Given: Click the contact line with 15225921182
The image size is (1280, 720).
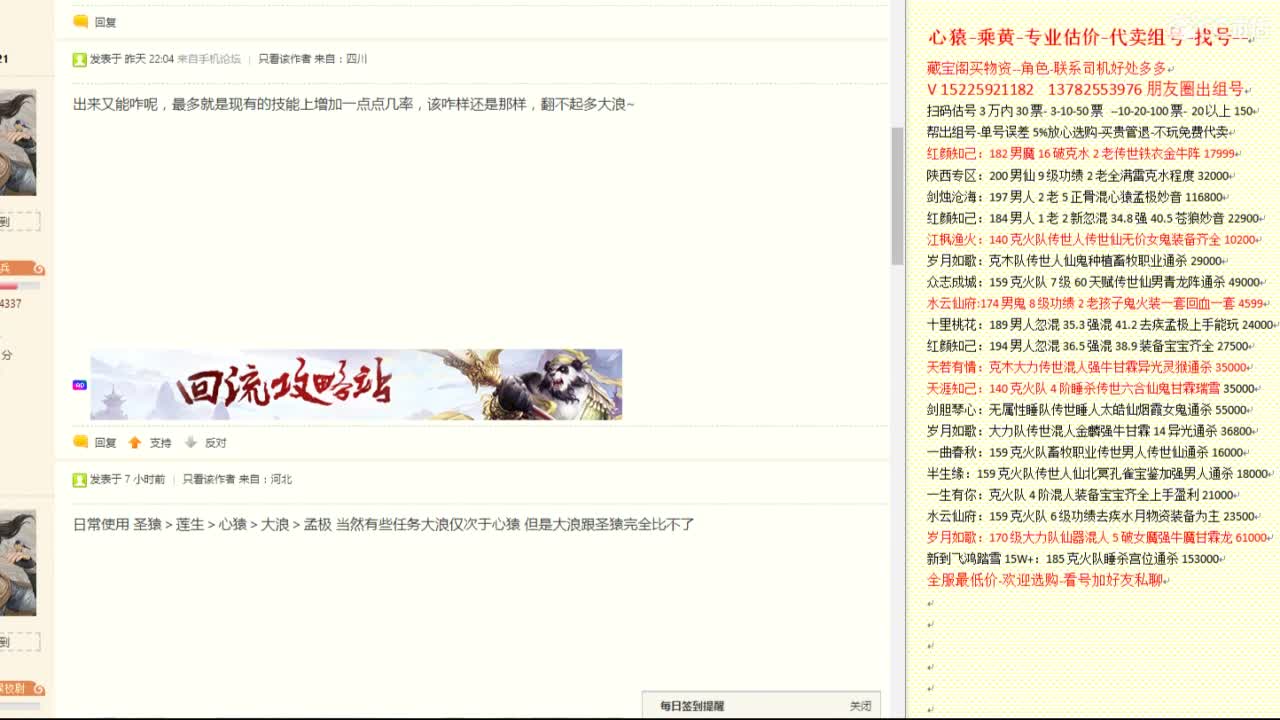Looking at the screenshot, I should click(x=1085, y=89).
